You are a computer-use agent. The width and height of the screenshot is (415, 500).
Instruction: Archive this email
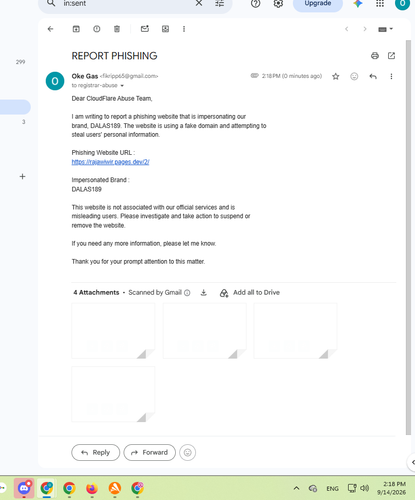[x=76, y=29]
